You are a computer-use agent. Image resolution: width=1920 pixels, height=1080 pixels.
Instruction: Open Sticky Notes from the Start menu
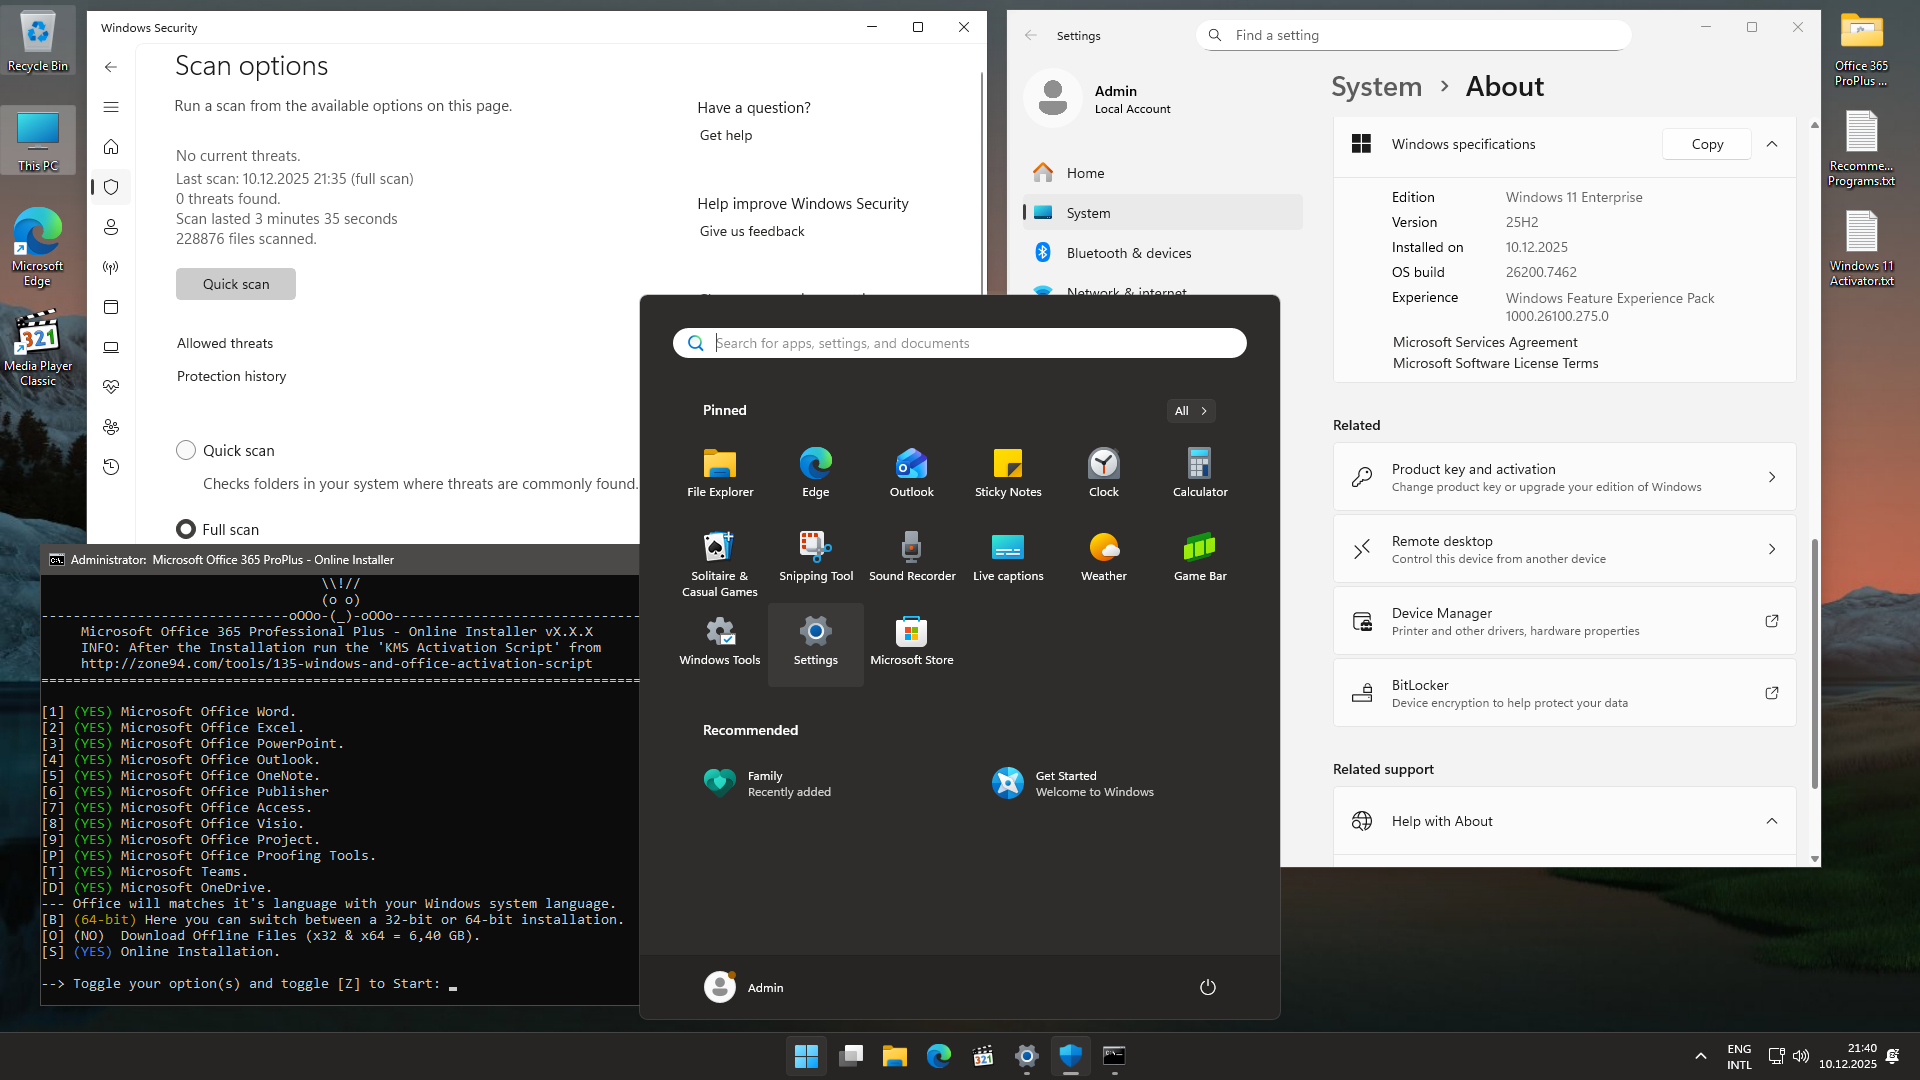(x=1007, y=471)
